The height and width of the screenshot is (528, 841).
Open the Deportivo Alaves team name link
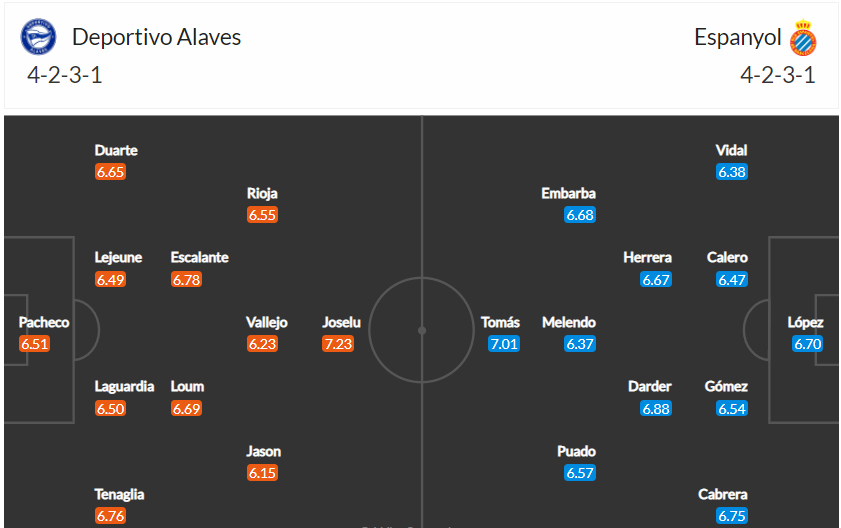tap(157, 37)
